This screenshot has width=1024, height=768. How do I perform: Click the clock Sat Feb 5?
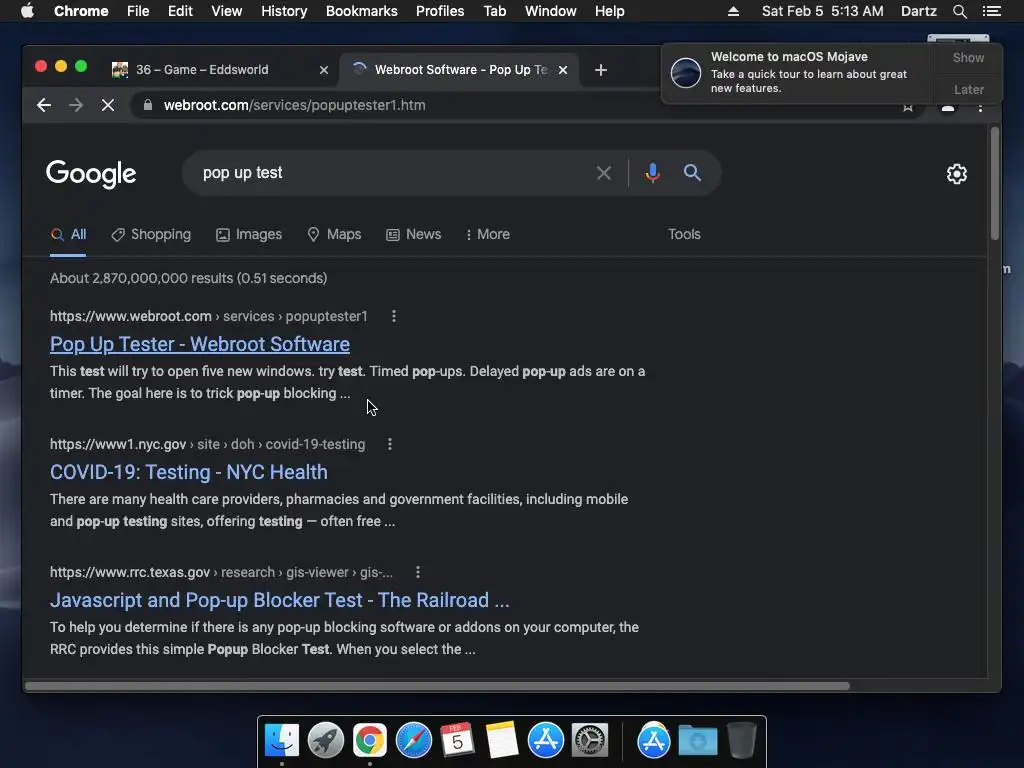pos(822,11)
